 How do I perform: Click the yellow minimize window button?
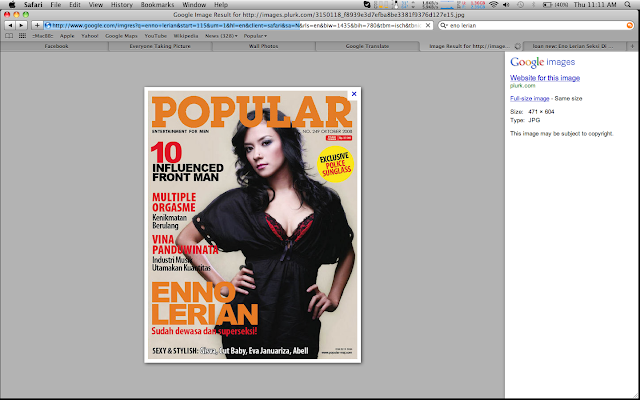(16, 14)
